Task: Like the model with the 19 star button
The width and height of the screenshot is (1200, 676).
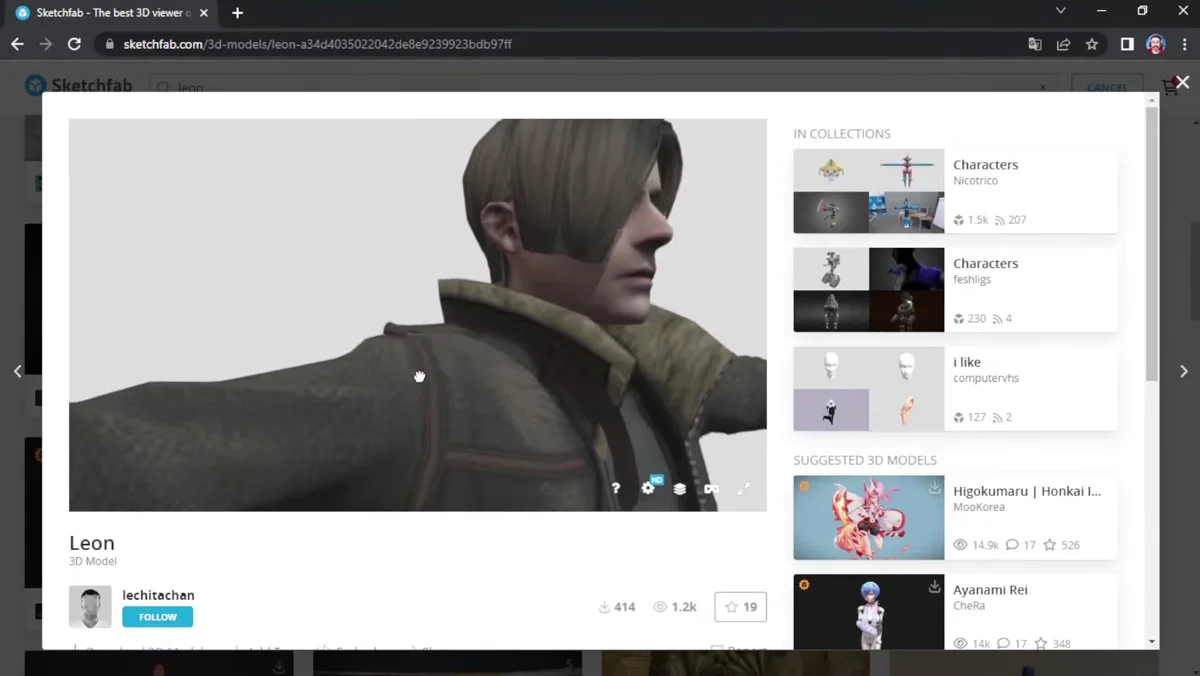Action: [741, 607]
